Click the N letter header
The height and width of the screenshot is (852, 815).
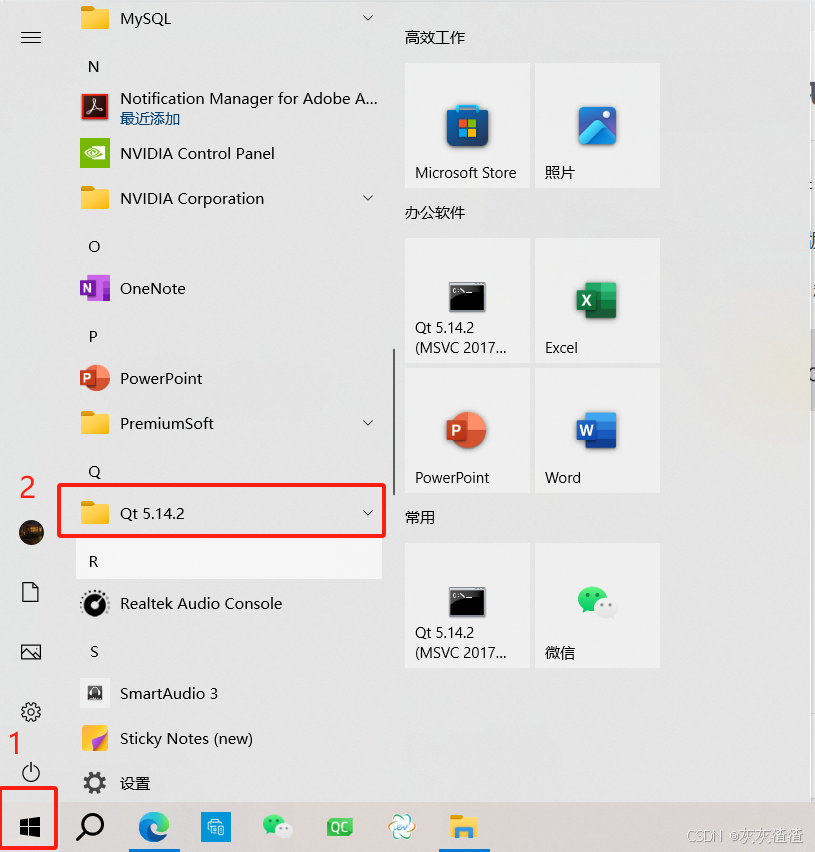point(93,66)
